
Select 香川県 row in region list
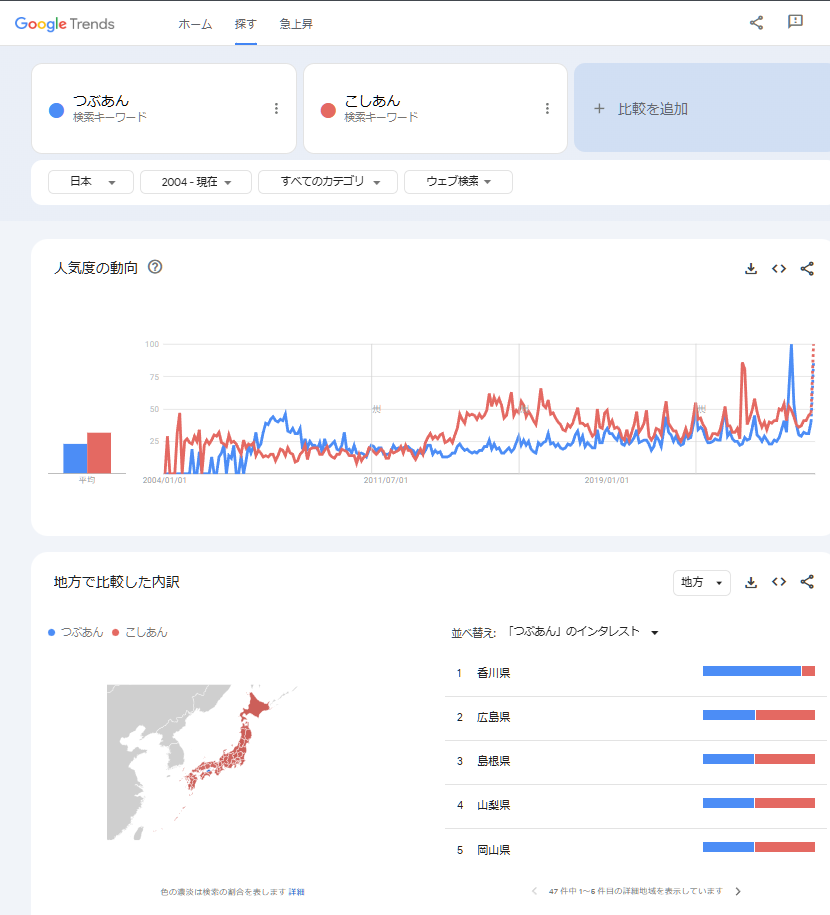click(x=494, y=673)
